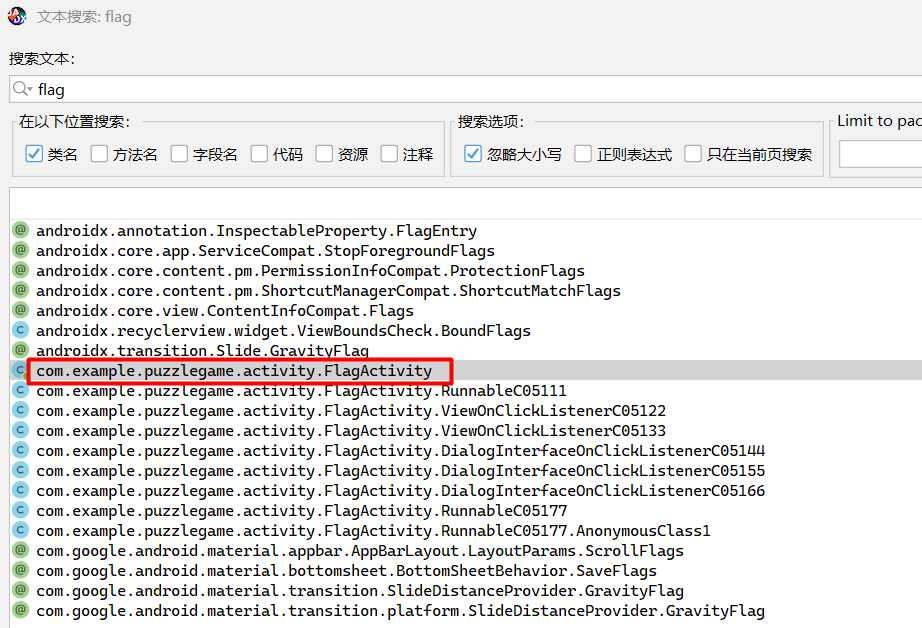This screenshot has width=922, height=628.
Task: Click the class icon beside platform.SlideDistanceProvider.GravityFlag
Action: pos(20,610)
